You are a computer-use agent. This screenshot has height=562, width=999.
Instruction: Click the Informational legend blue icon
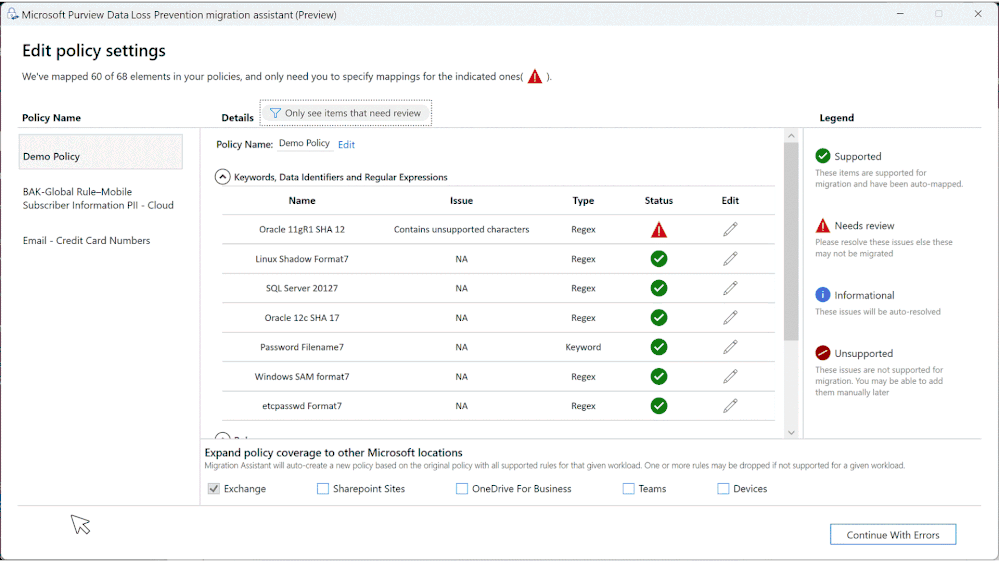tap(823, 294)
